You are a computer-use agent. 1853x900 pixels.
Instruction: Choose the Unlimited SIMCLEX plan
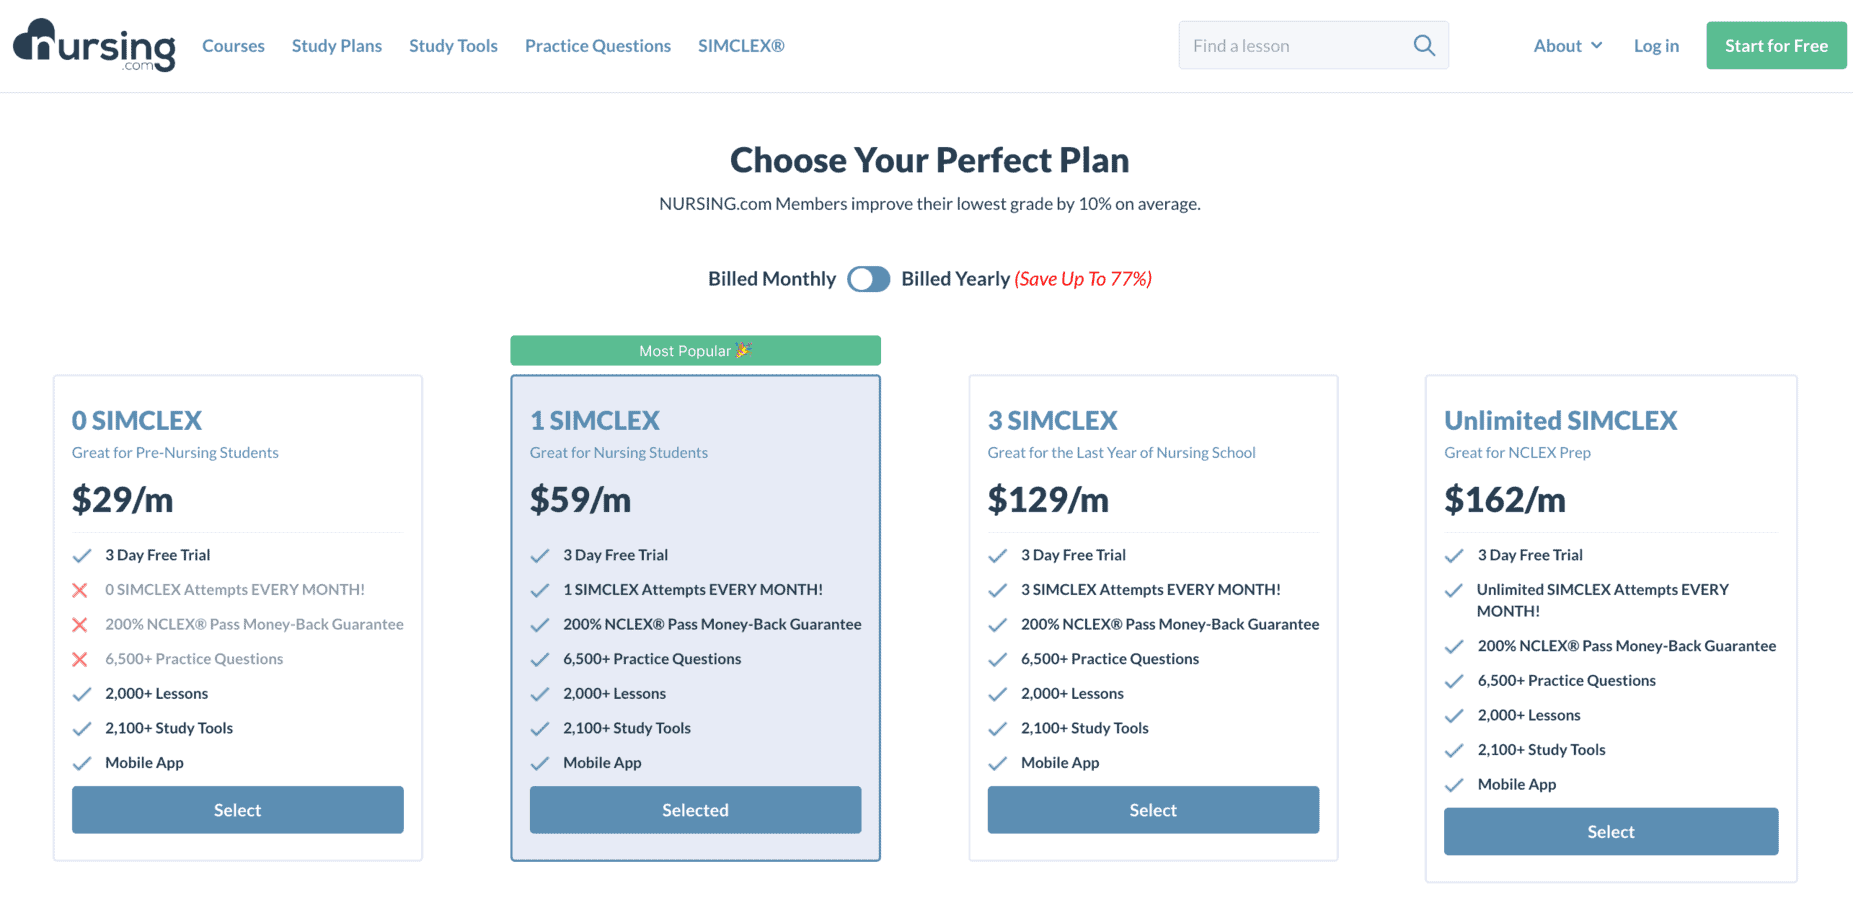1611,832
